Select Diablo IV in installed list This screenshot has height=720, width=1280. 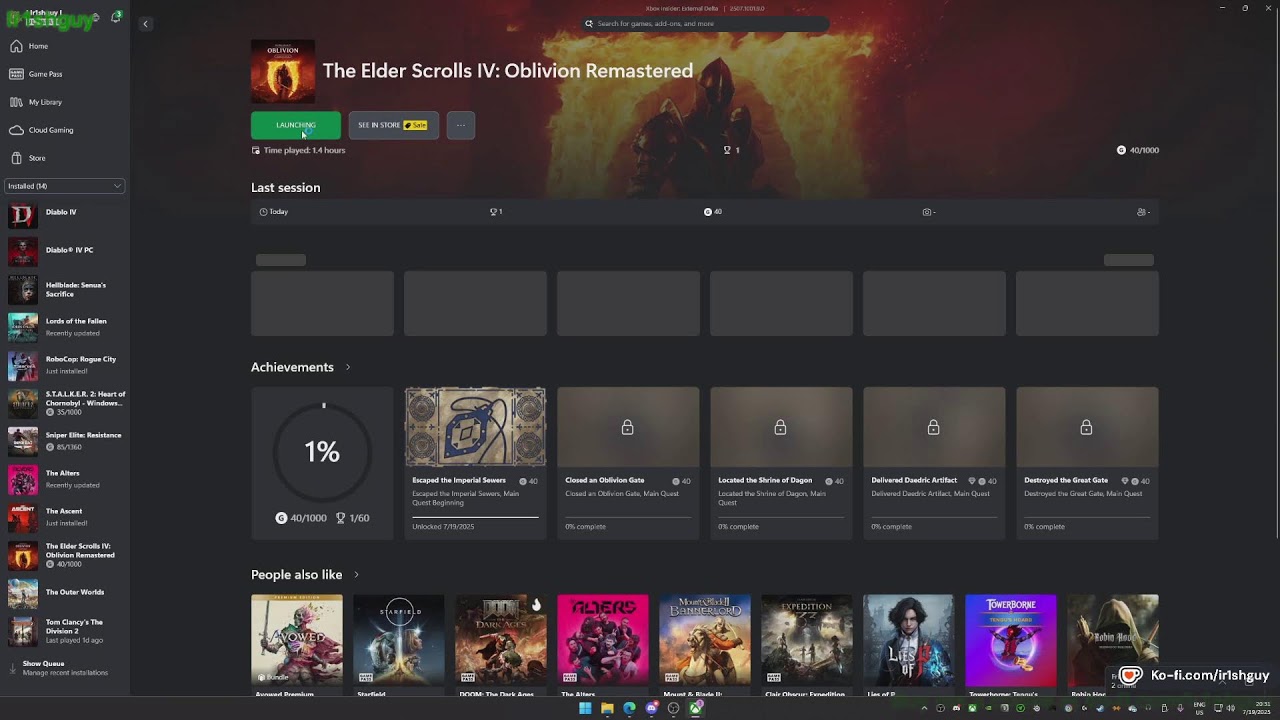click(x=65, y=212)
